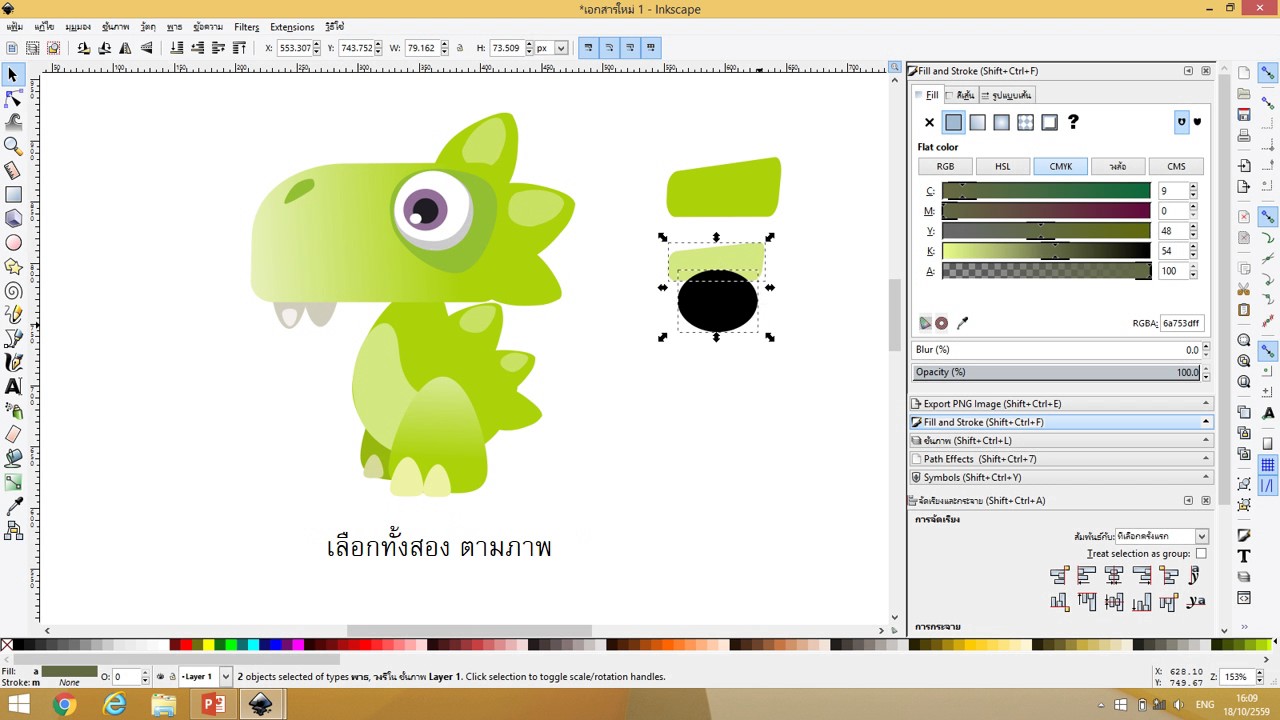Flip selection horizontally

125,48
